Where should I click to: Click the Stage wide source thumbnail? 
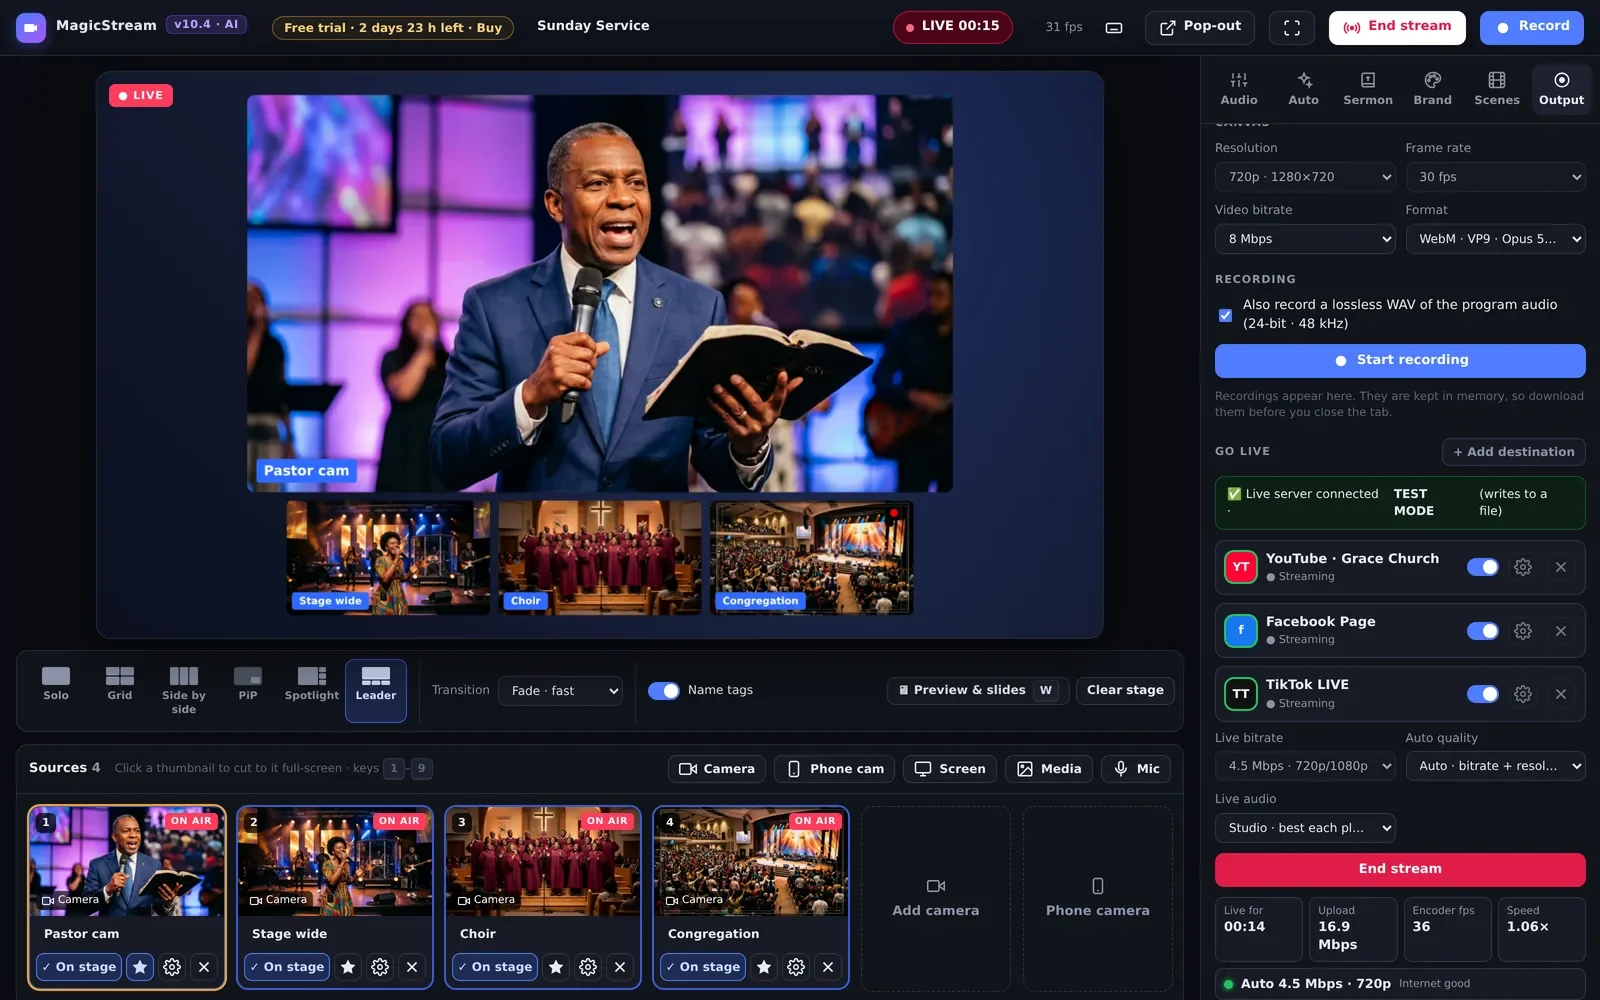click(335, 862)
